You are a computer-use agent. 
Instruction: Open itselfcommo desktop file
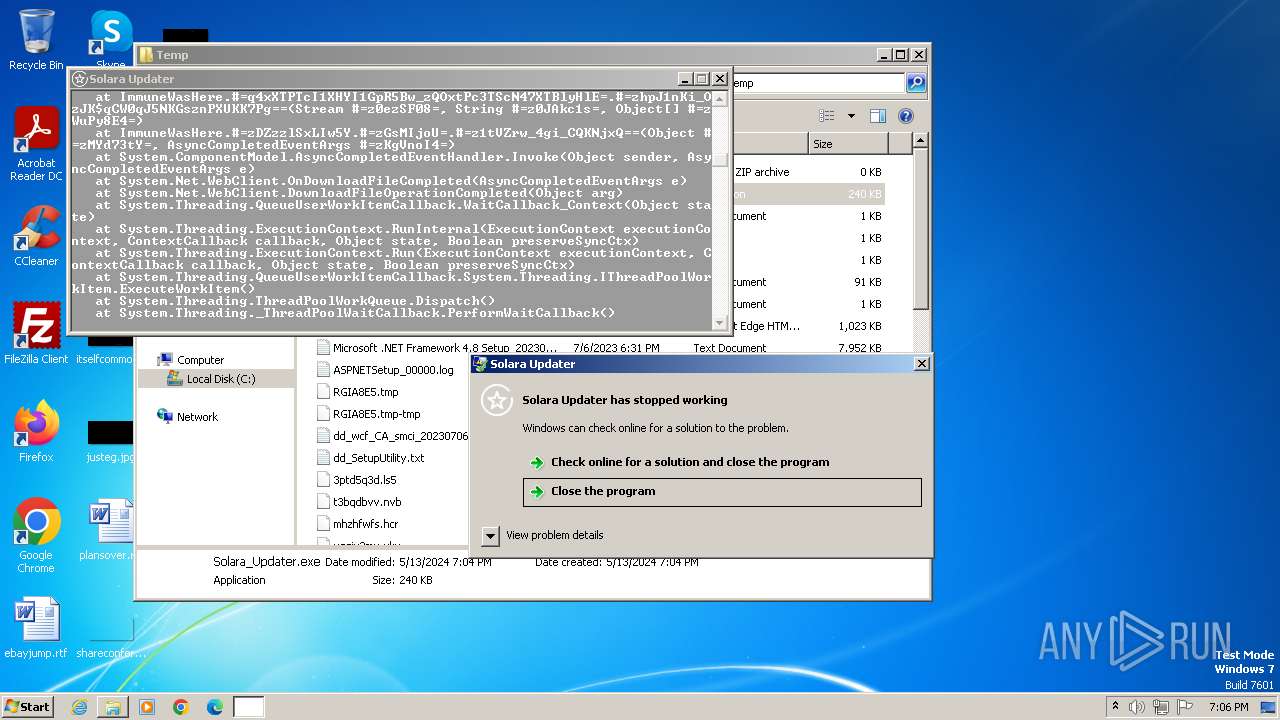pos(104,348)
